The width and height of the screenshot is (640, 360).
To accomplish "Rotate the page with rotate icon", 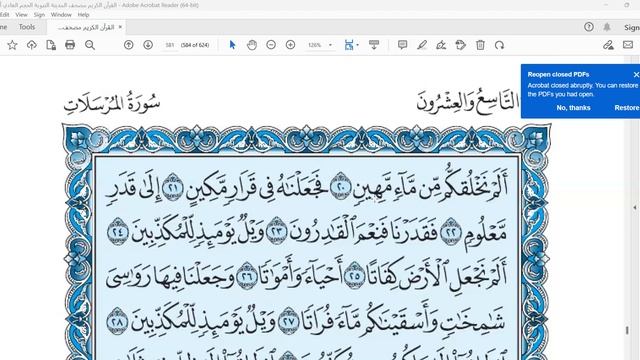I will [x=500, y=45].
